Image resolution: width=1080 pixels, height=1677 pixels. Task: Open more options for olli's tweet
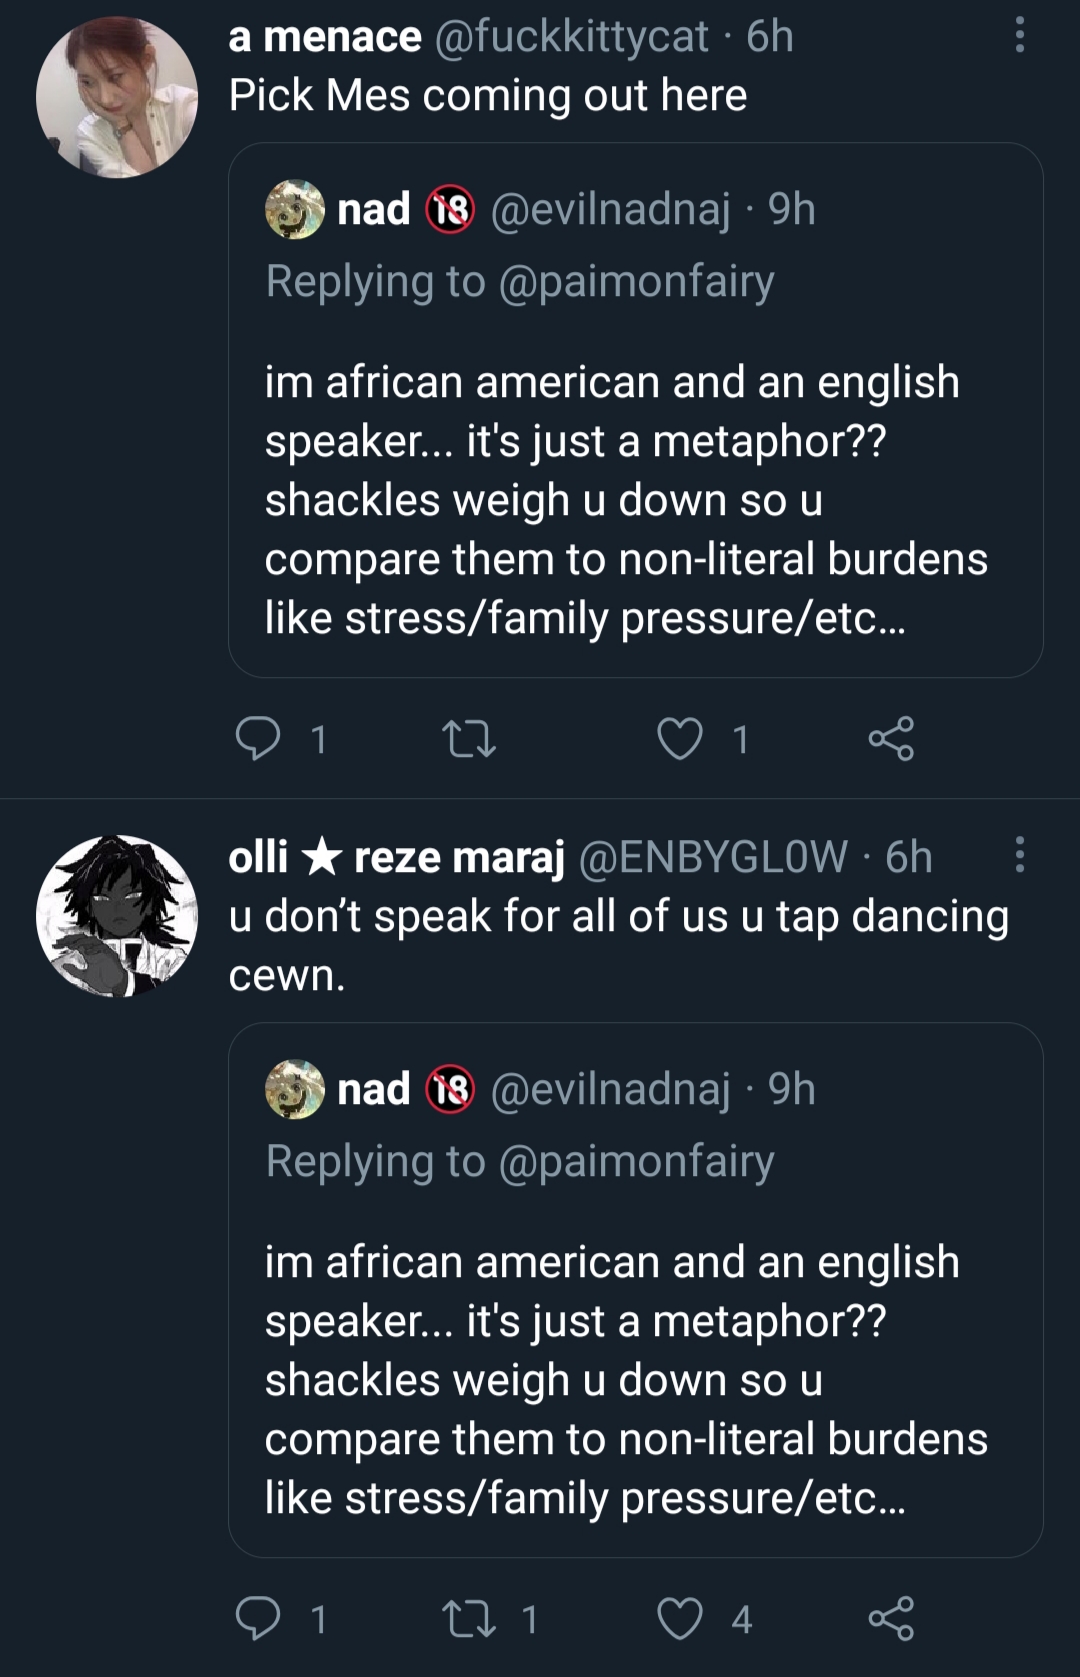[1019, 856]
